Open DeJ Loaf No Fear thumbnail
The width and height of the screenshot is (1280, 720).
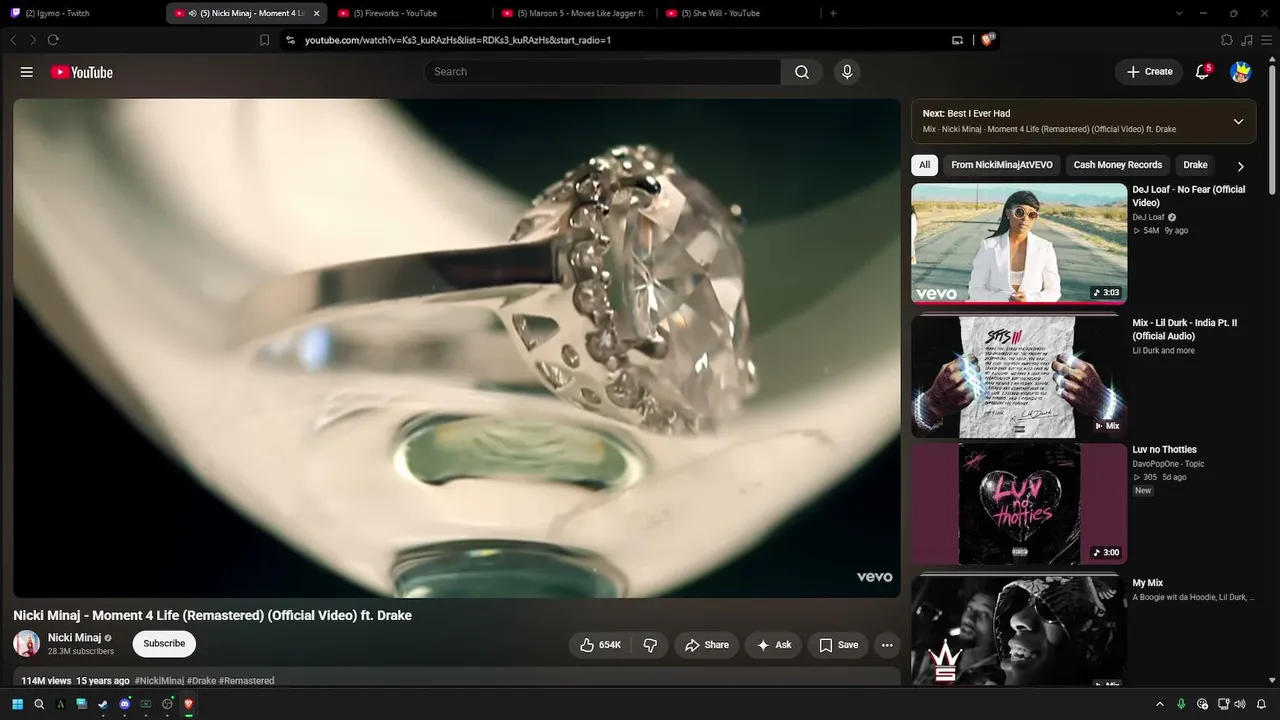tap(1019, 243)
